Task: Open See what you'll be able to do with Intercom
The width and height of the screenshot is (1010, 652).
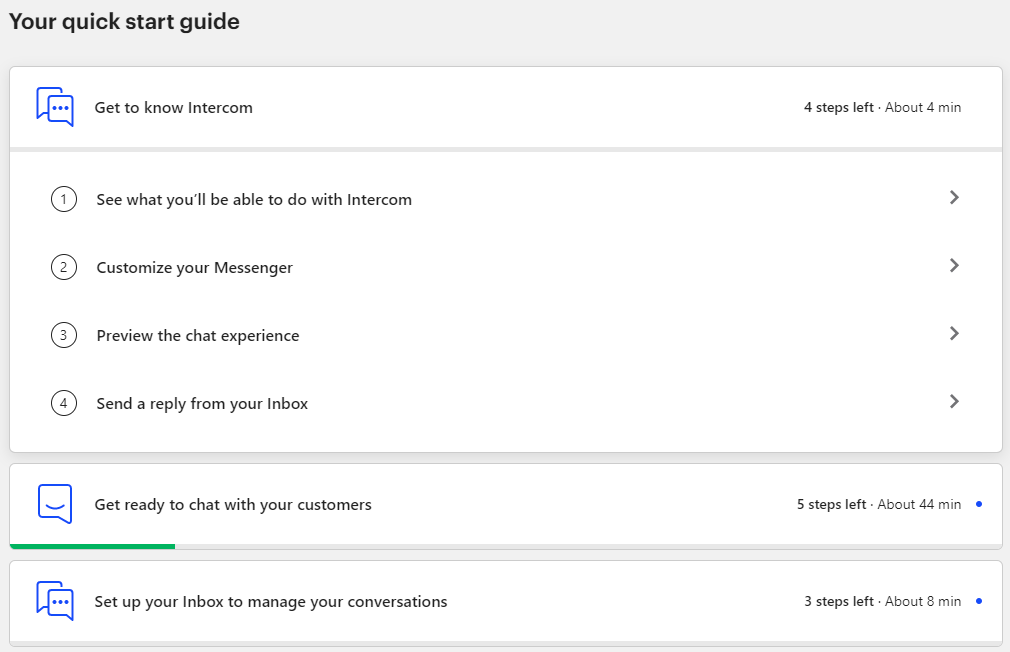Action: pos(506,199)
